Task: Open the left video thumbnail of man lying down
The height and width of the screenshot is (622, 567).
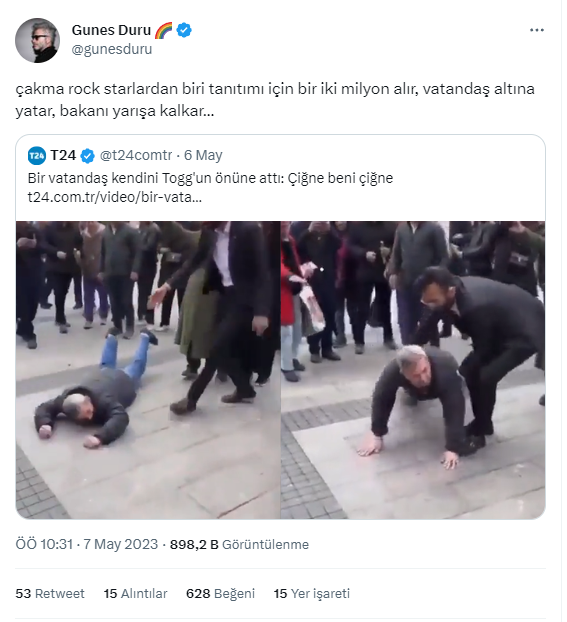Action: (148, 370)
